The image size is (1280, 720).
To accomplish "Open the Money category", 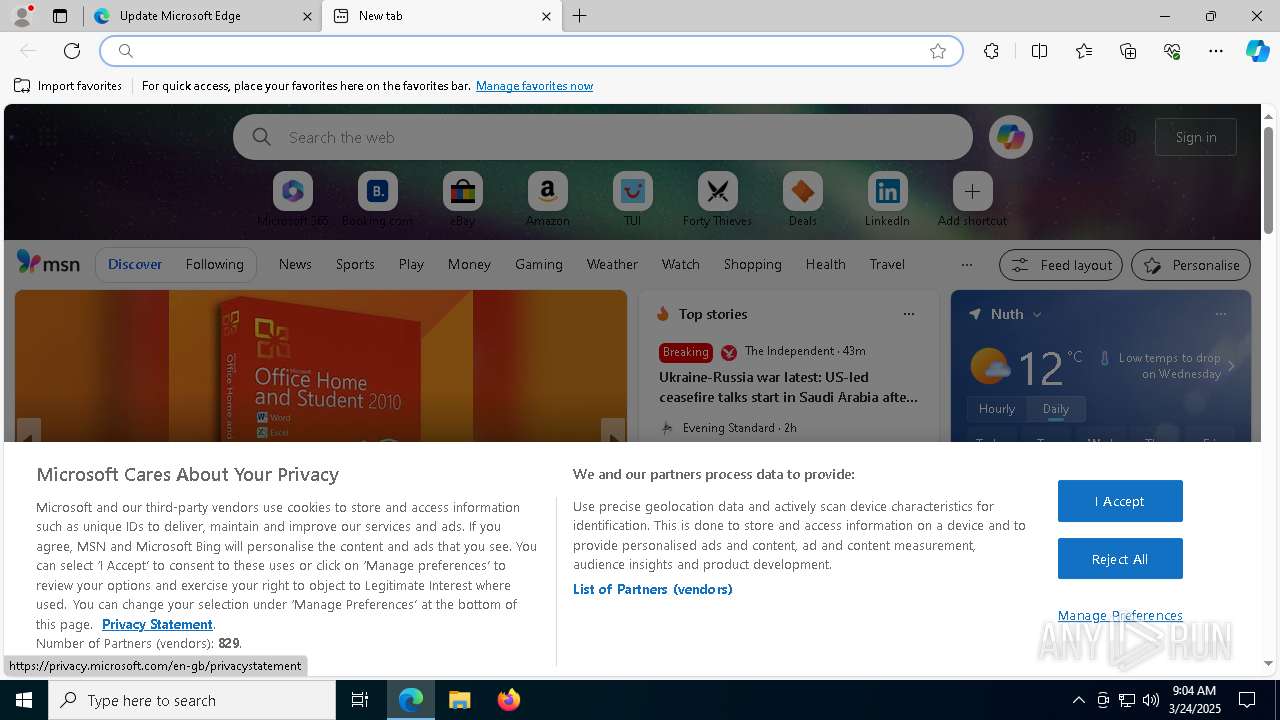I will [469, 264].
